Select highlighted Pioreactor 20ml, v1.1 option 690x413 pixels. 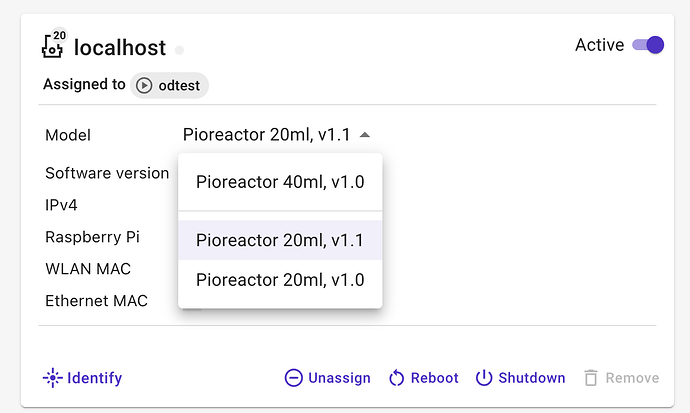280,240
